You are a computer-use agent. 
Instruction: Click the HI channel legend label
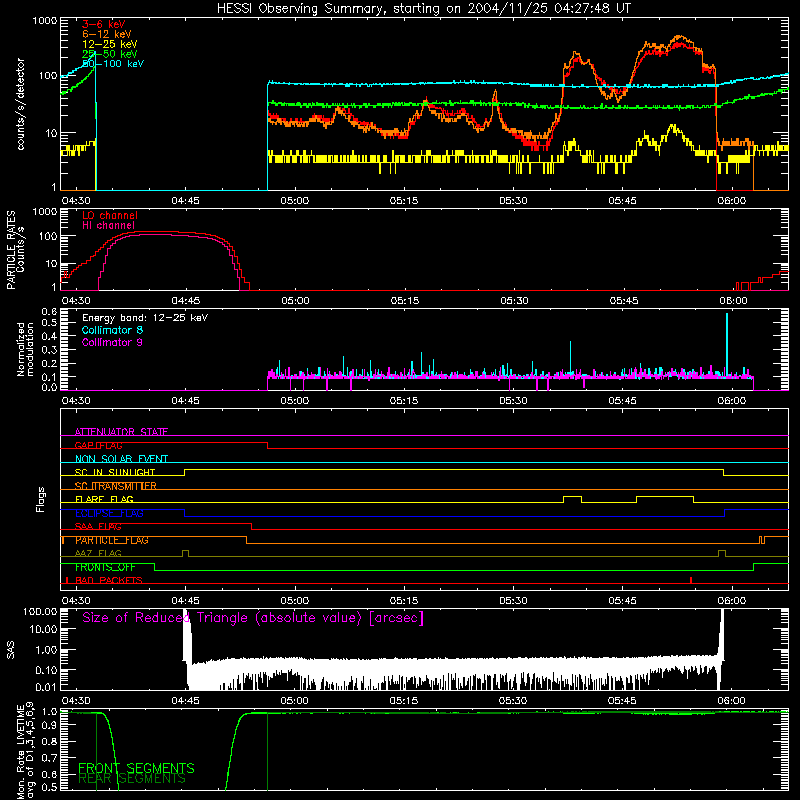point(109,226)
